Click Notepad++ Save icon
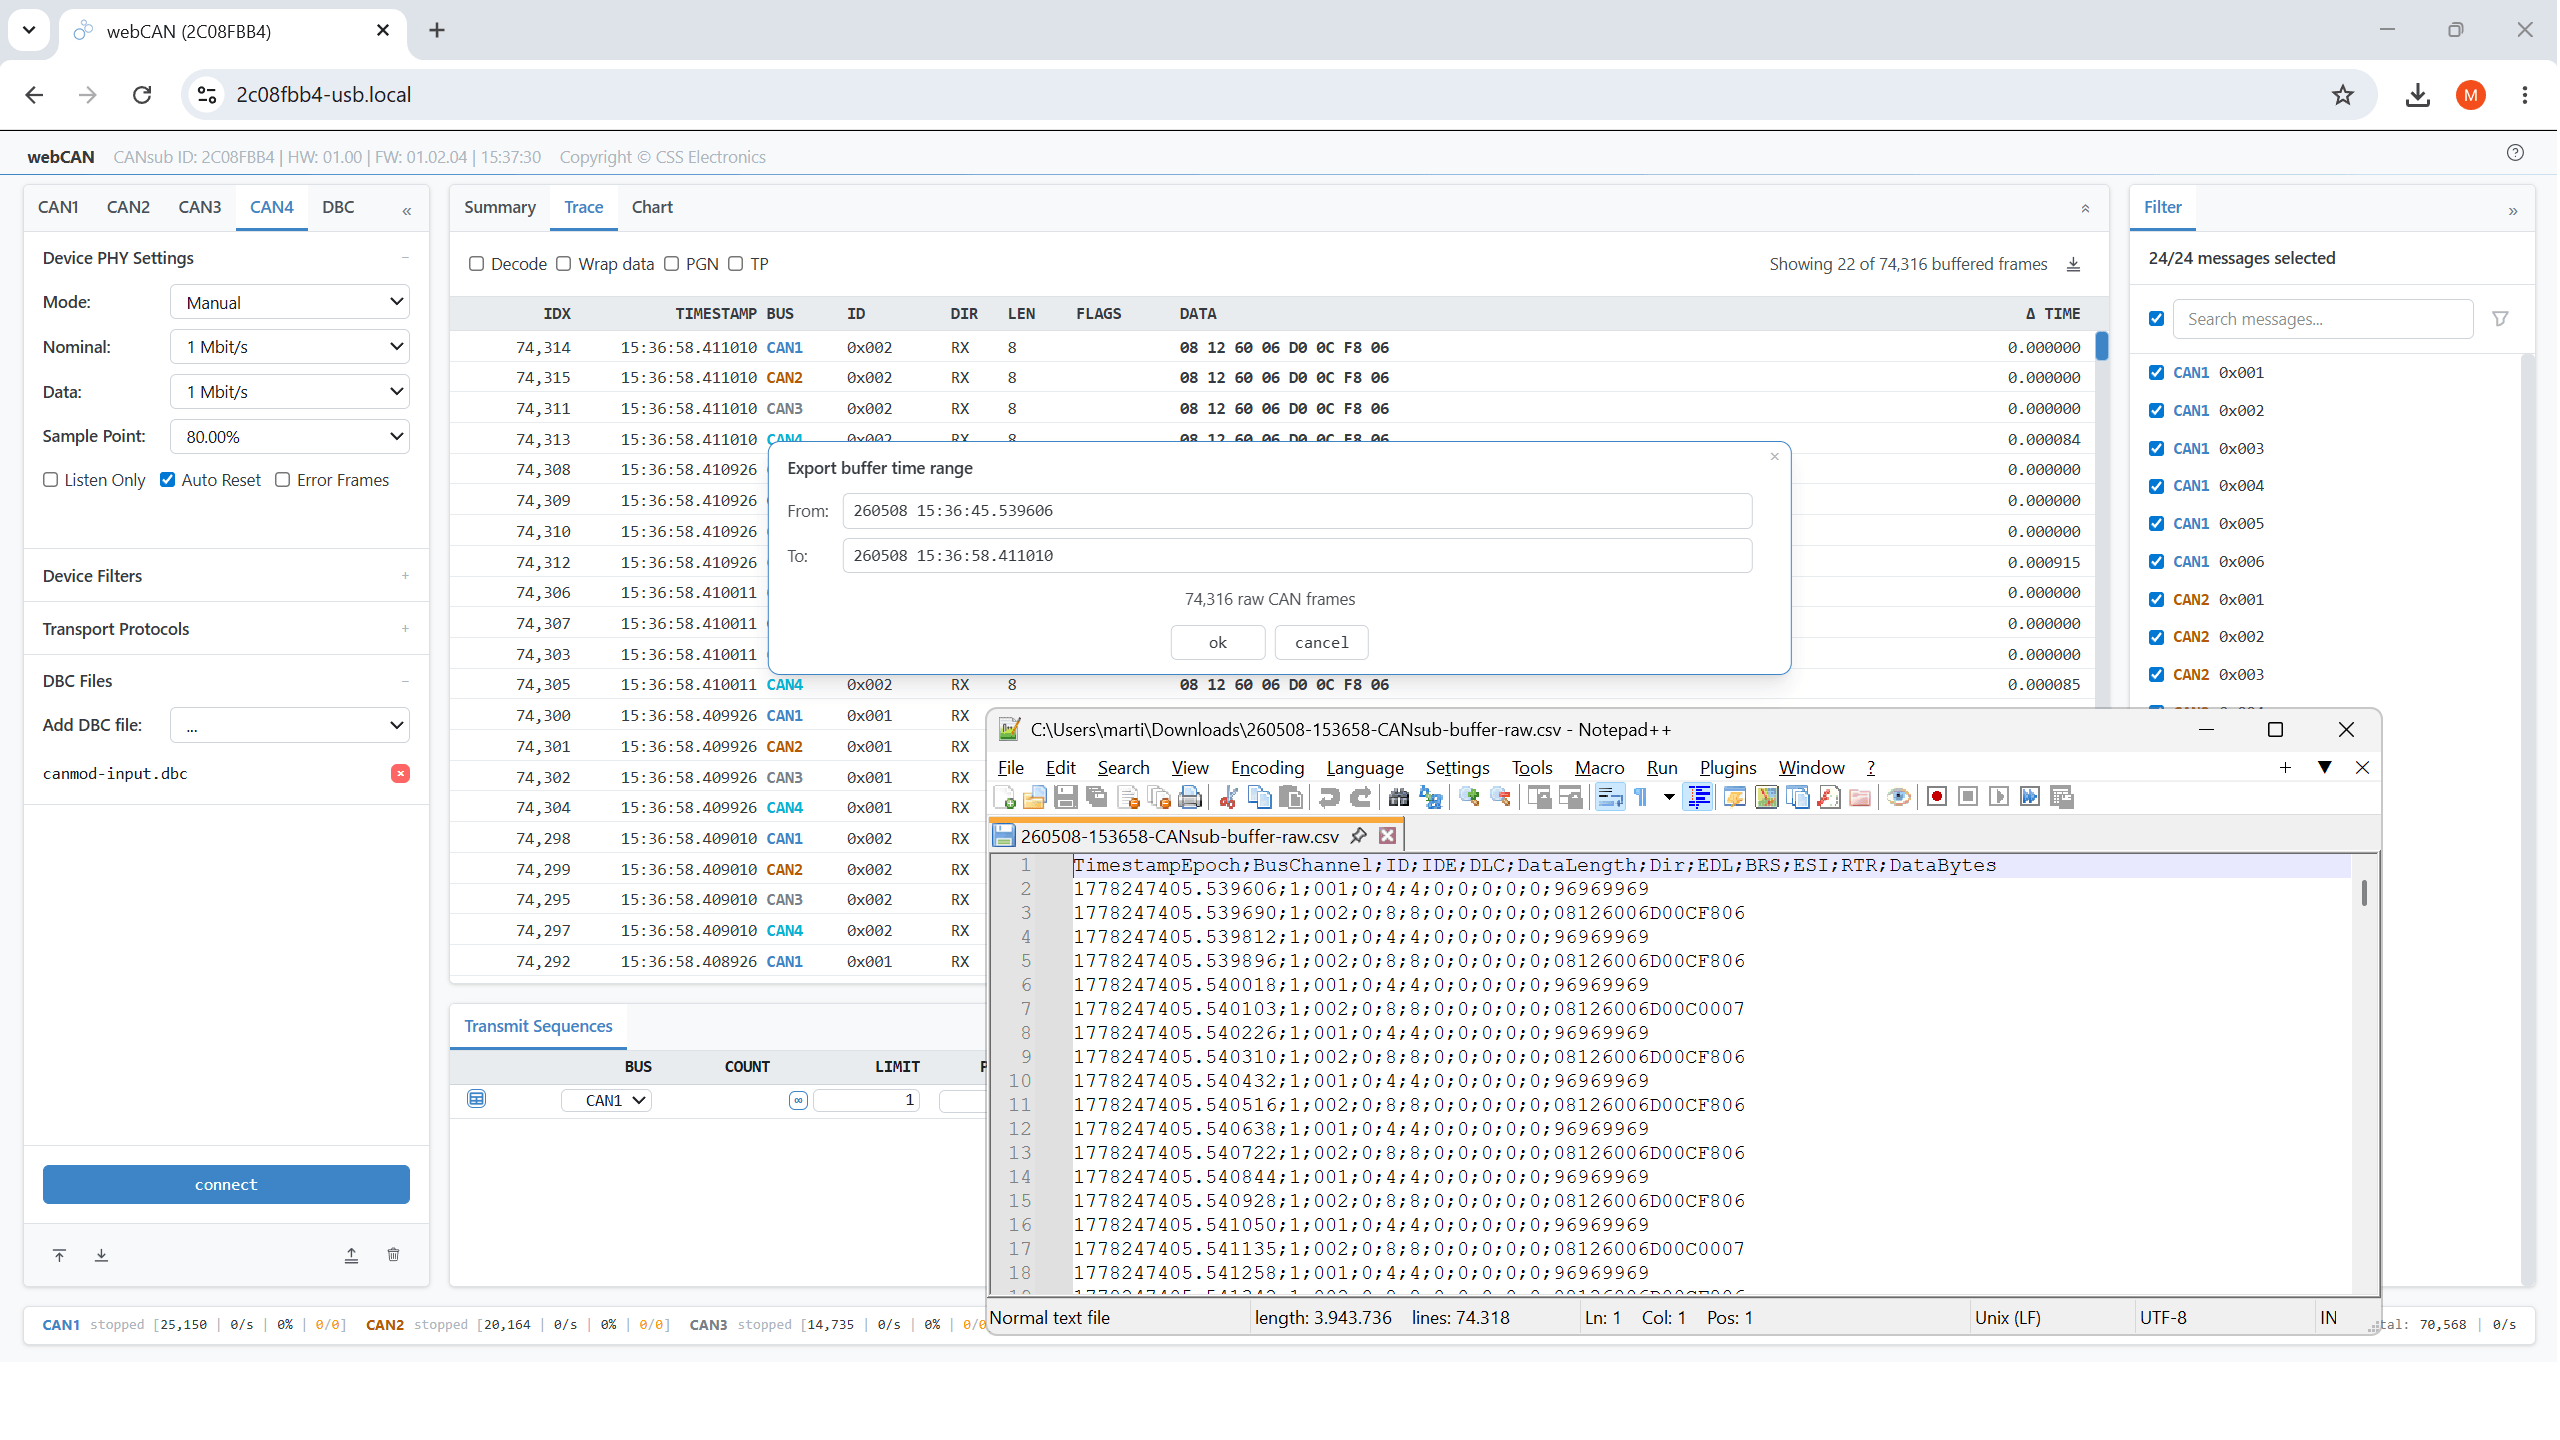The height and width of the screenshot is (1440, 2560). 1066,797
